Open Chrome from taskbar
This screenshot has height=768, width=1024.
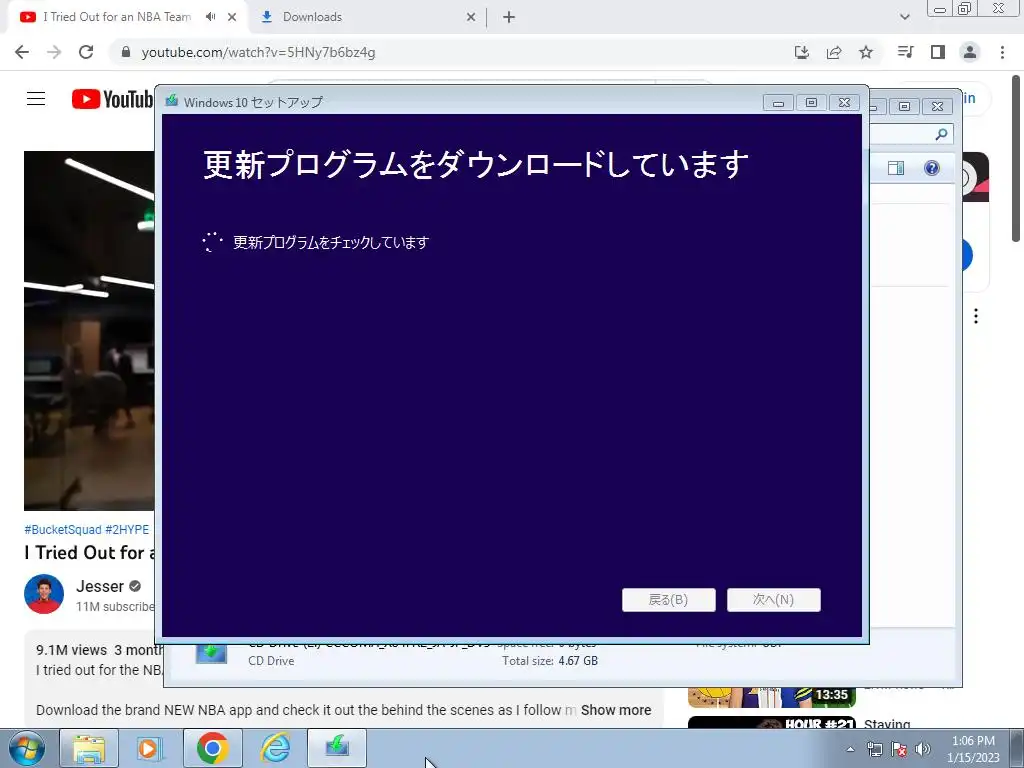point(212,748)
